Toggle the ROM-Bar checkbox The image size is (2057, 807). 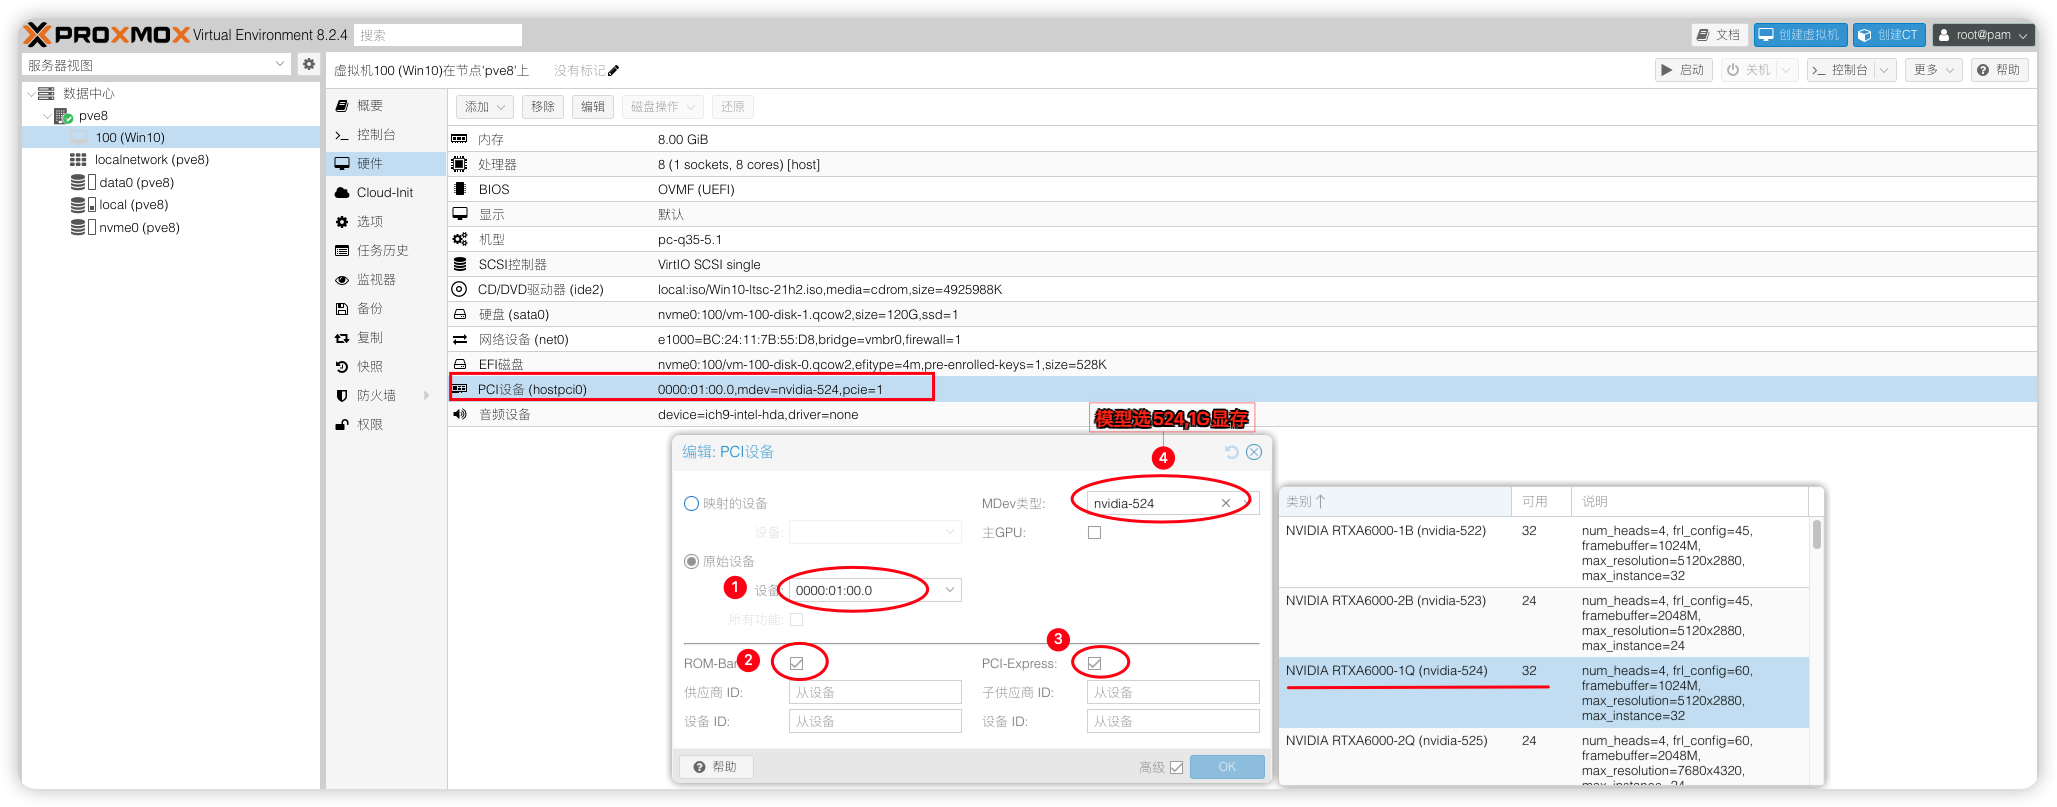[797, 663]
